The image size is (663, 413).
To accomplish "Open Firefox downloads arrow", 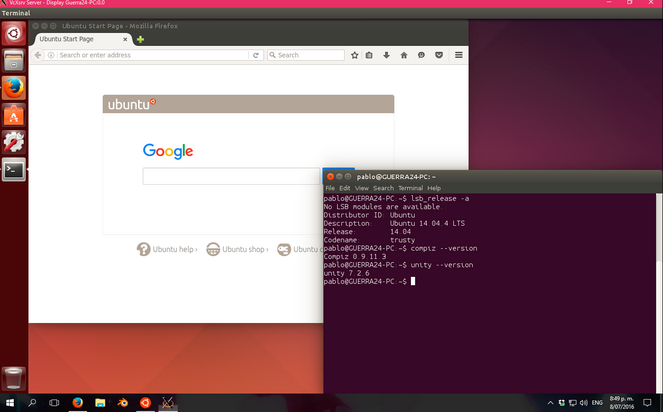I will [x=386, y=55].
